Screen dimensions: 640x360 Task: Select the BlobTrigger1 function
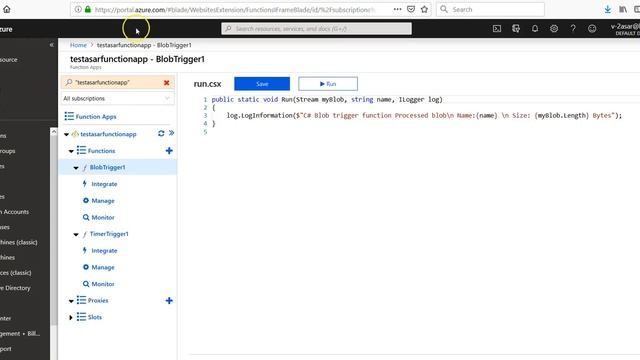click(107, 167)
